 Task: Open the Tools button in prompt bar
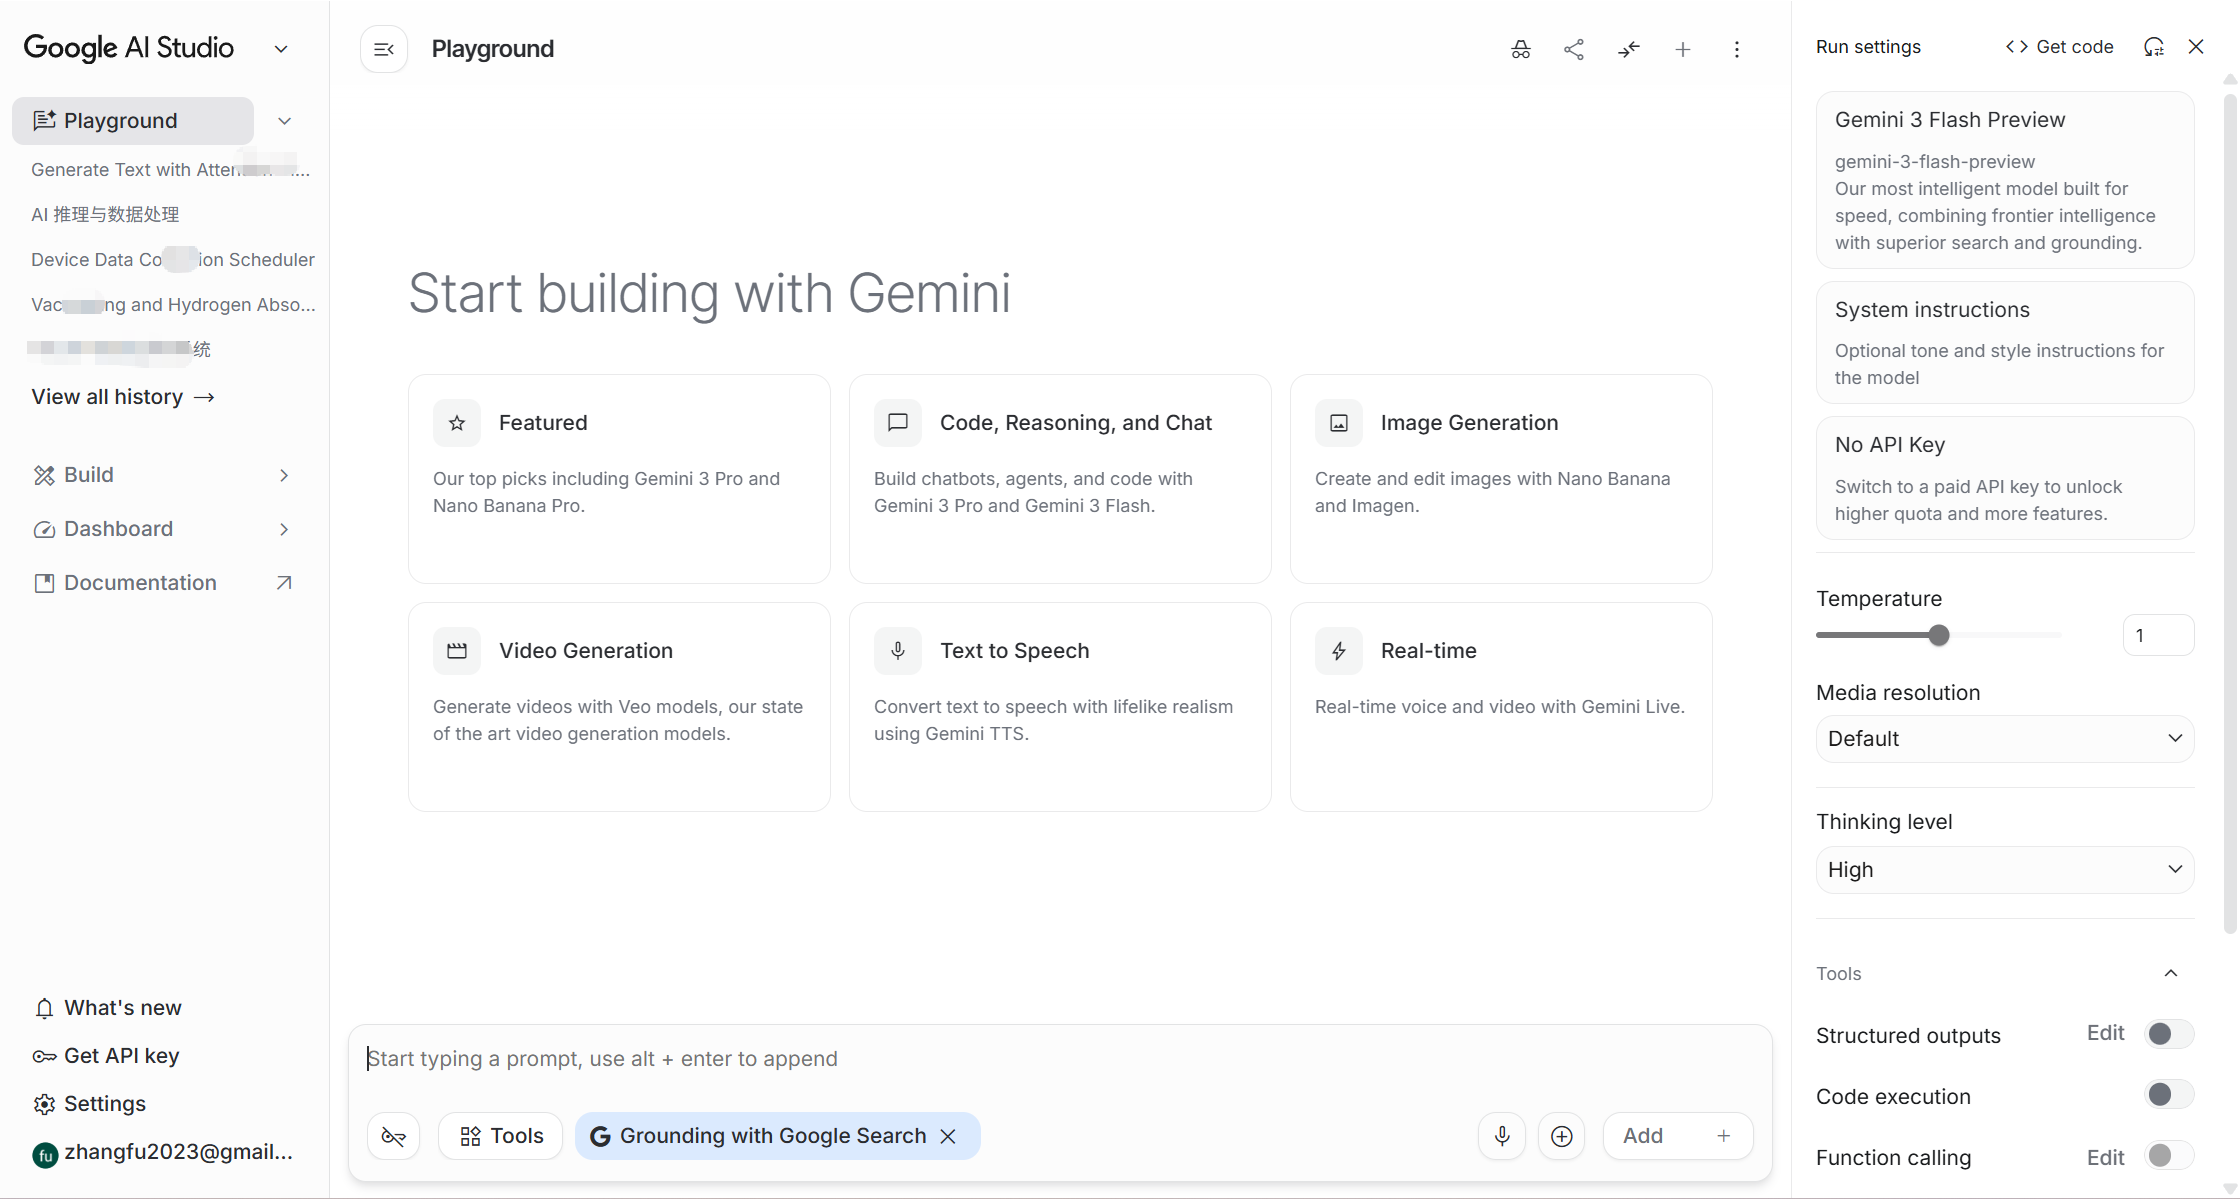click(501, 1136)
